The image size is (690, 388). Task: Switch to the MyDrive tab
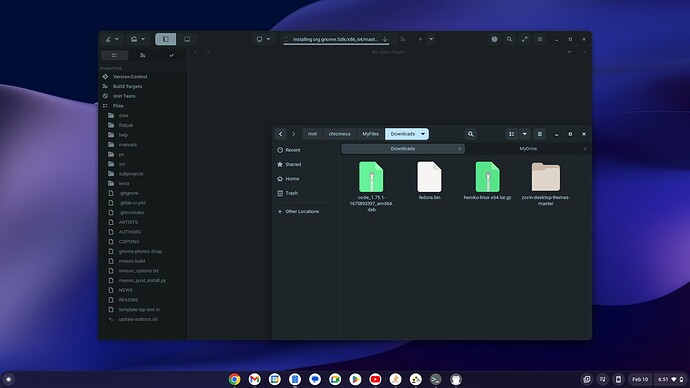click(528, 149)
